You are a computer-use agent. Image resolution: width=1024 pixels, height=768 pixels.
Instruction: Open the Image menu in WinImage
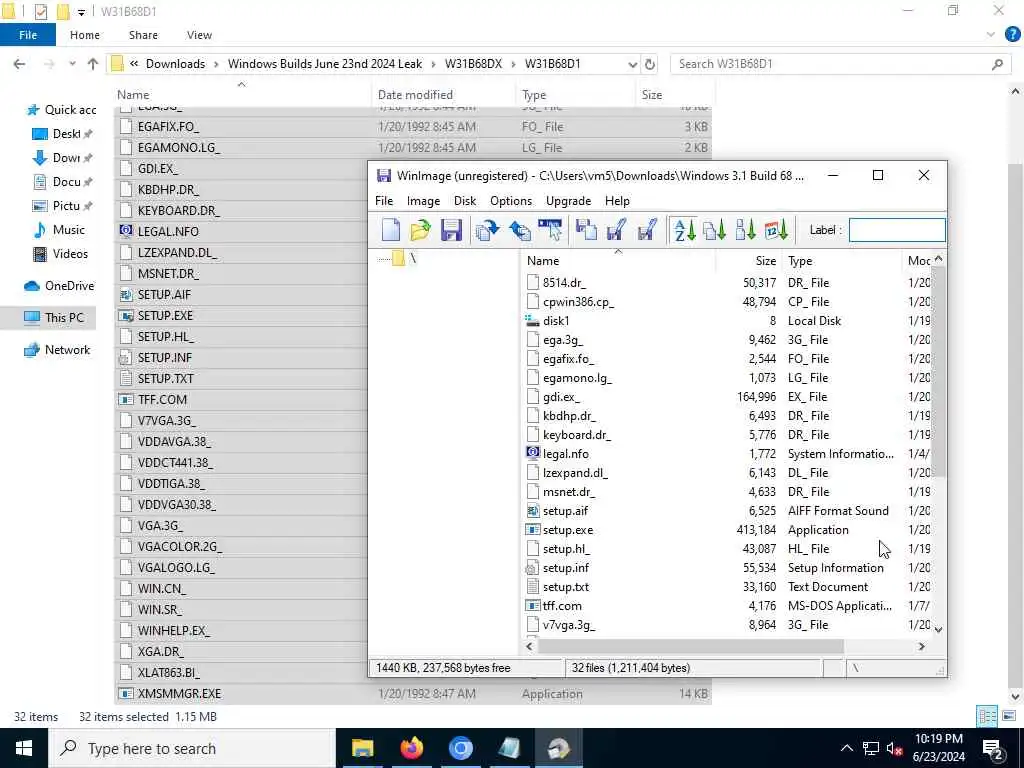[423, 200]
